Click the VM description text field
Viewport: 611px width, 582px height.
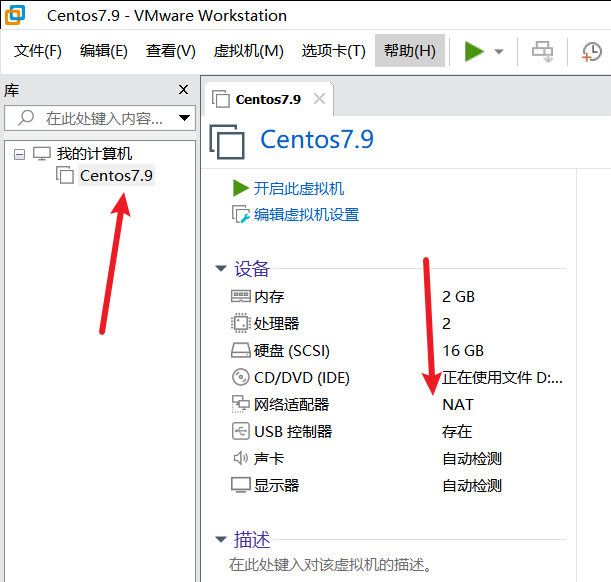point(330,564)
